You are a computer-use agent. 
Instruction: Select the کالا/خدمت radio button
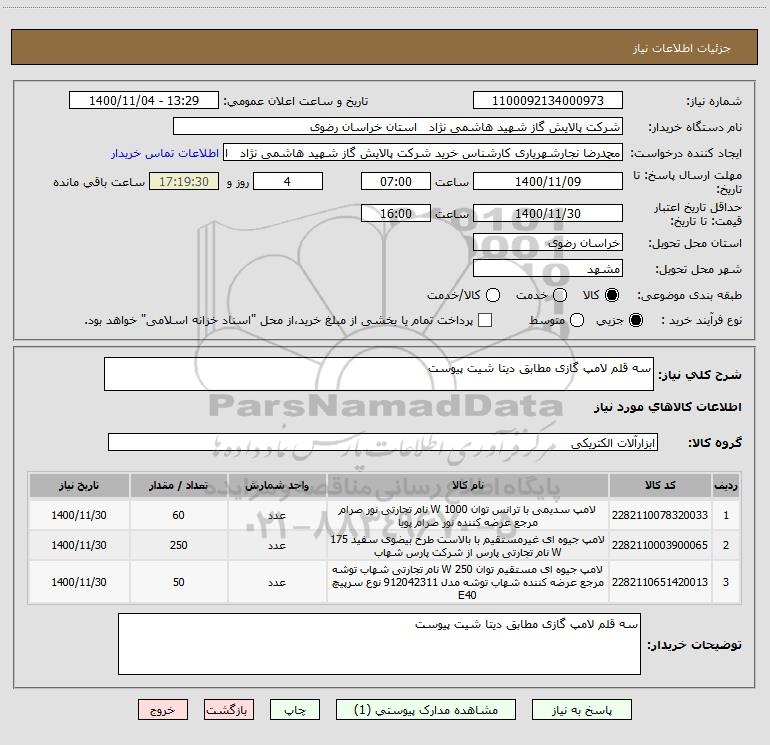tap(493, 295)
